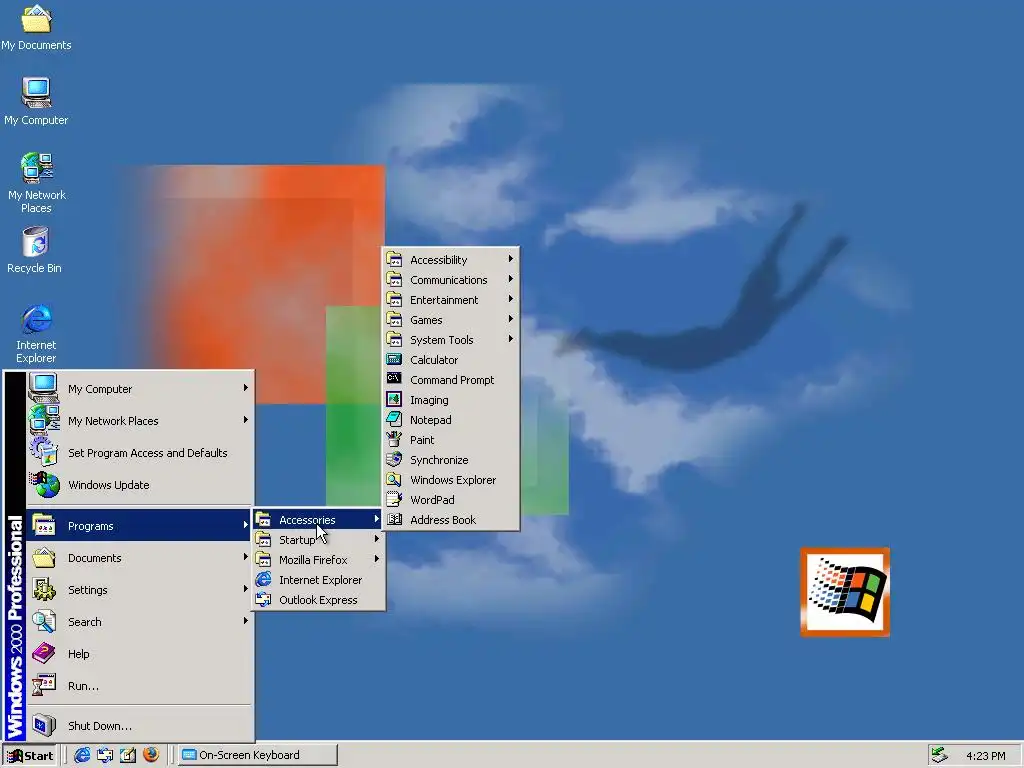Click the Mozilla Firefox folder label
The height and width of the screenshot is (768, 1024).
point(313,560)
